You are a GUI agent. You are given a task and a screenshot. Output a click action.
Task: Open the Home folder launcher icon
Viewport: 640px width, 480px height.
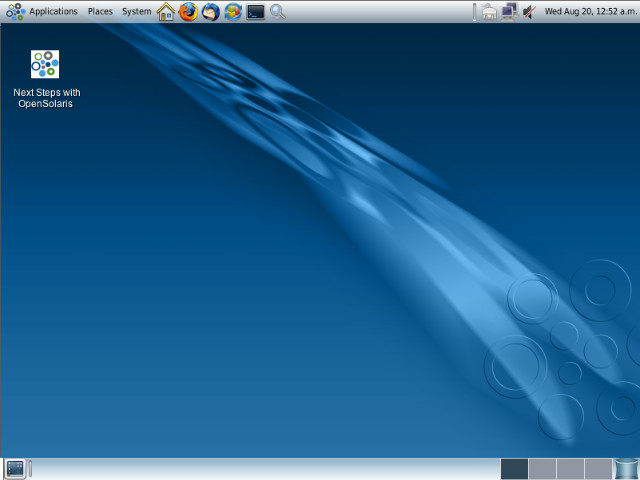166,11
